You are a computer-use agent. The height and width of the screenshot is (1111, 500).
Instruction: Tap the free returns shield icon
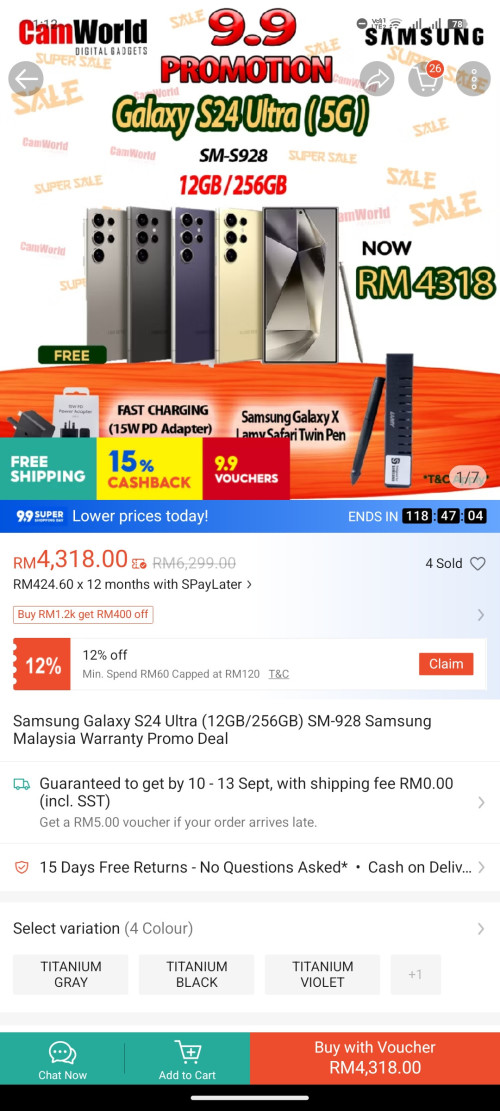22,867
